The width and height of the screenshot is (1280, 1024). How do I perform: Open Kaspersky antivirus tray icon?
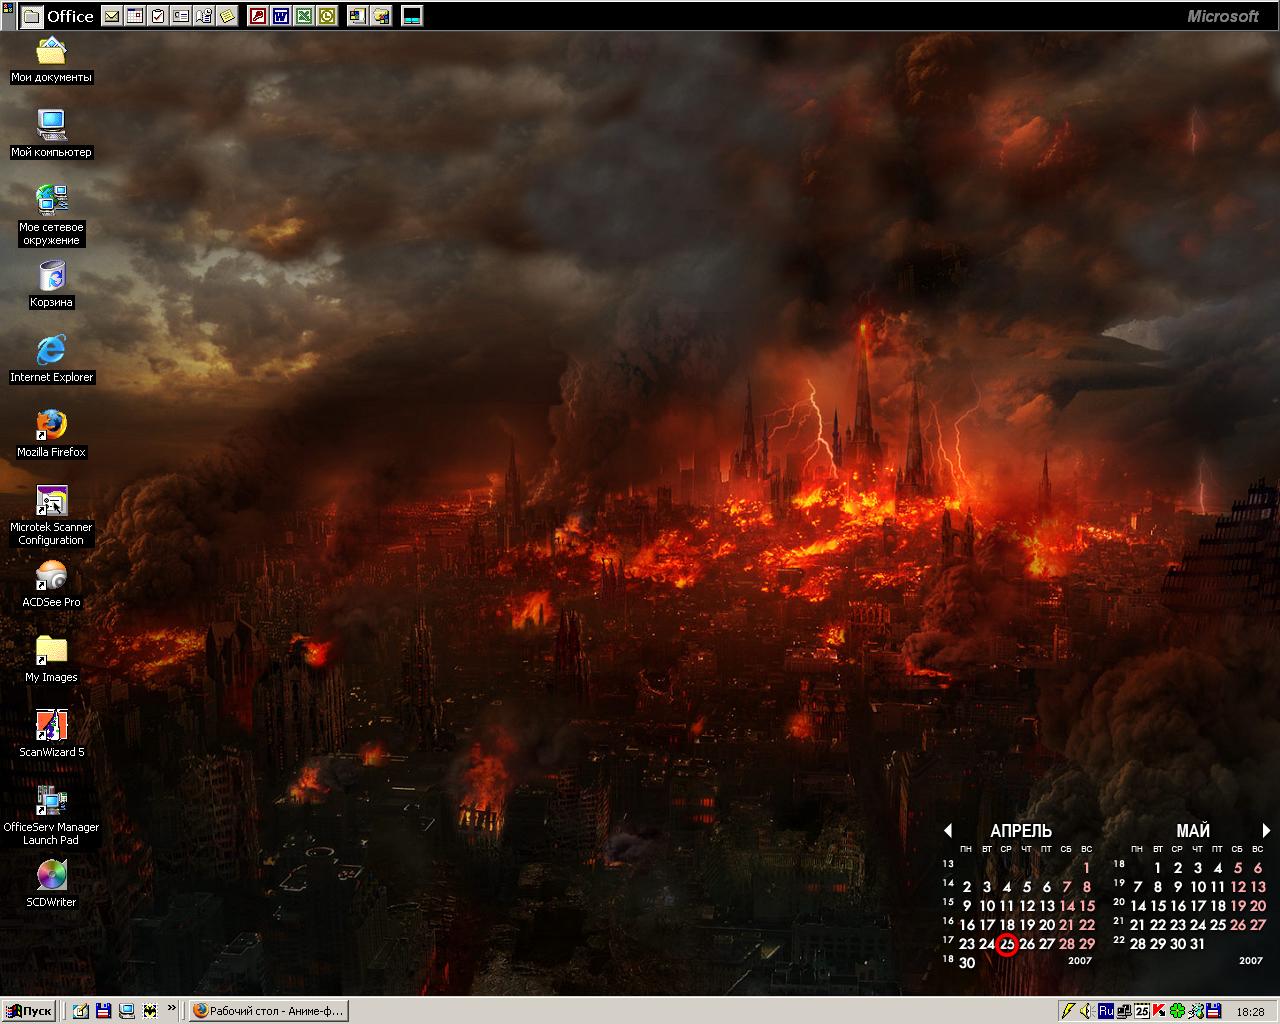pos(1160,1011)
